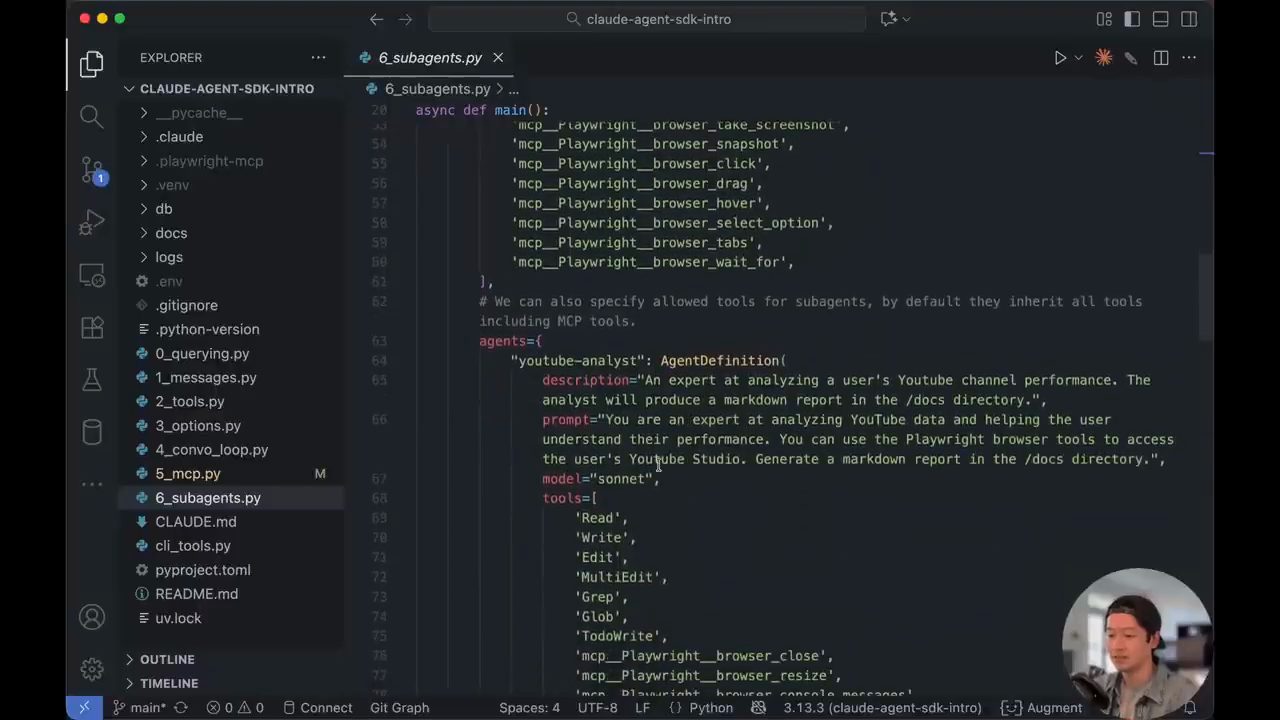Screen dimensions: 1280x720
Task: Open the database view in activity bar
Action: point(91,432)
